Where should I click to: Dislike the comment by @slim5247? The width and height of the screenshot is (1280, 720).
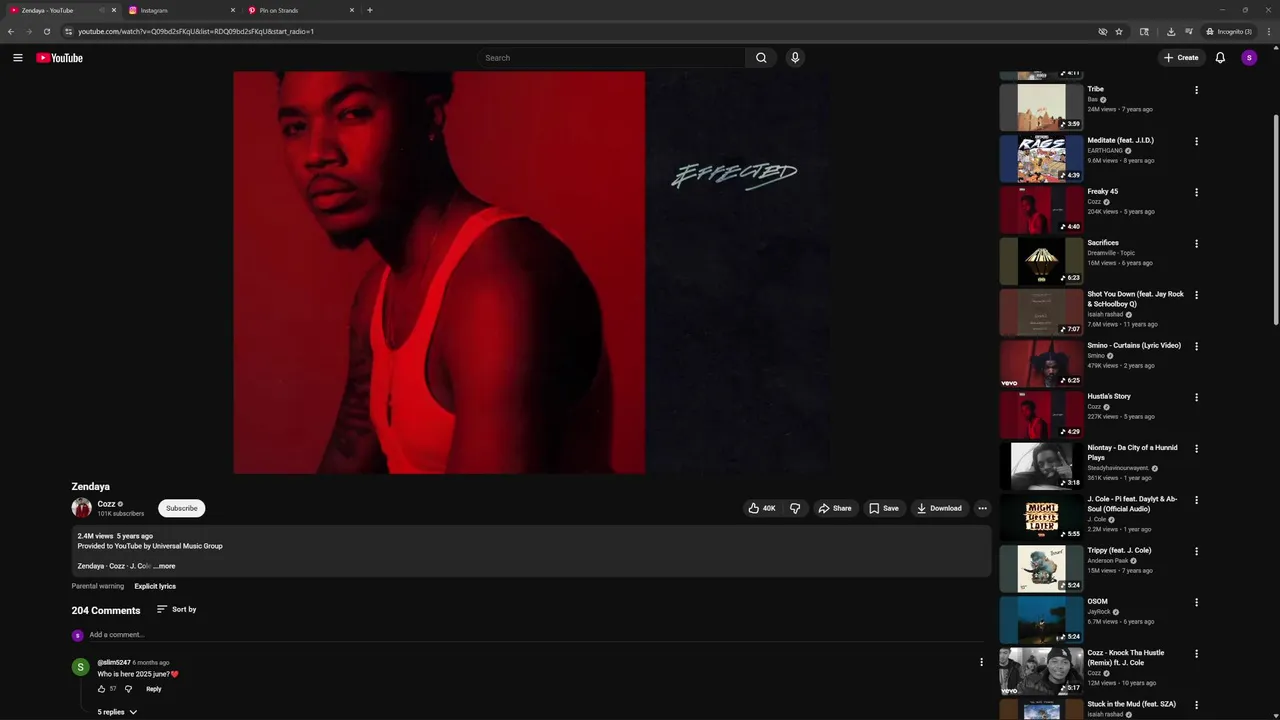tap(128, 689)
